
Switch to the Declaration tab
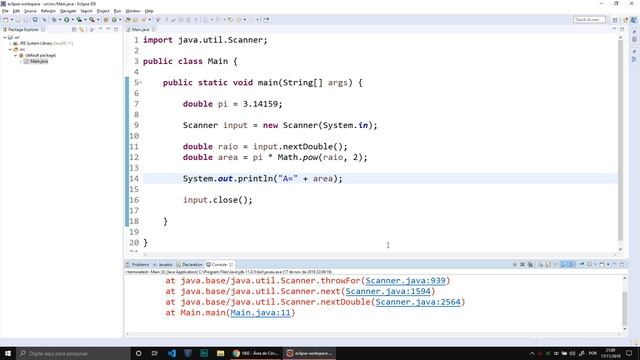pyautogui.click(x=189, y=264)
